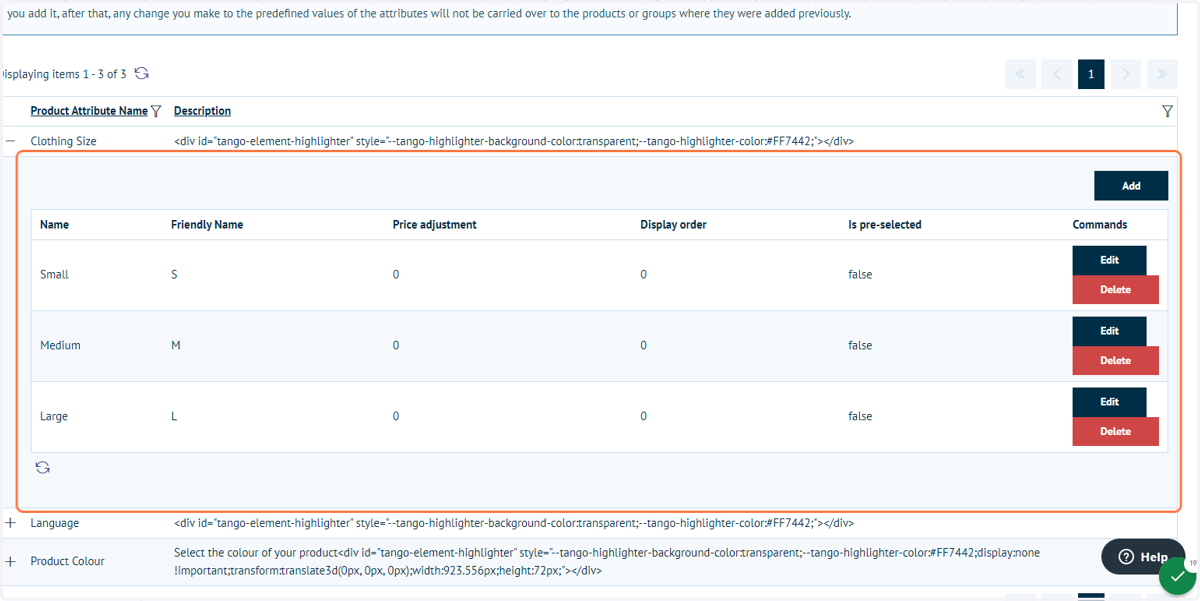Open the Help widget

pyautogui.click(x=1142, y=557)
